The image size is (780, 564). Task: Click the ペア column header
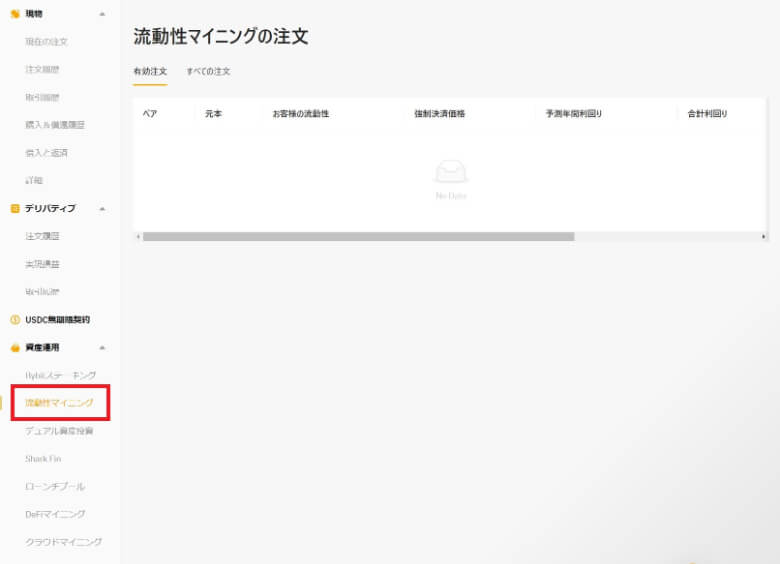click(150, 114)
